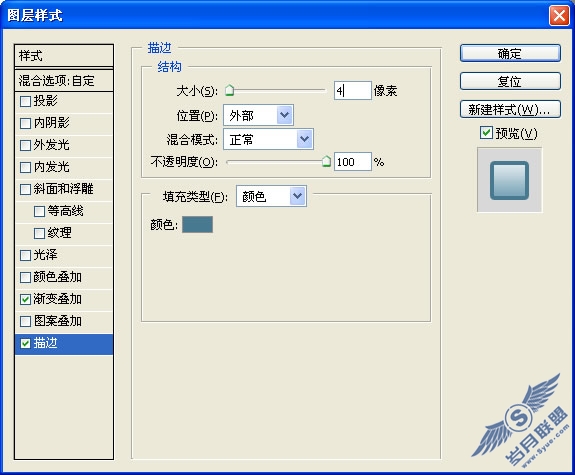Toggle the 预览 preview checkbox
This screenshot has width=575, height=475.
486,133
